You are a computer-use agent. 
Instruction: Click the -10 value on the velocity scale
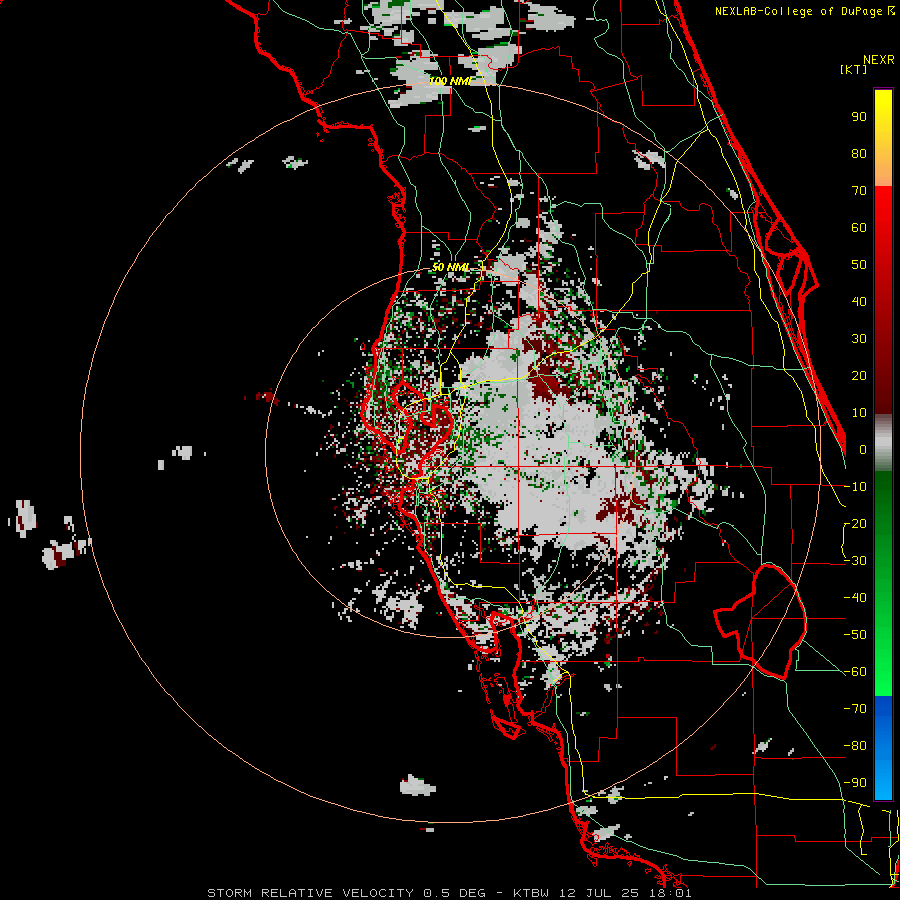tap(855, 487)
